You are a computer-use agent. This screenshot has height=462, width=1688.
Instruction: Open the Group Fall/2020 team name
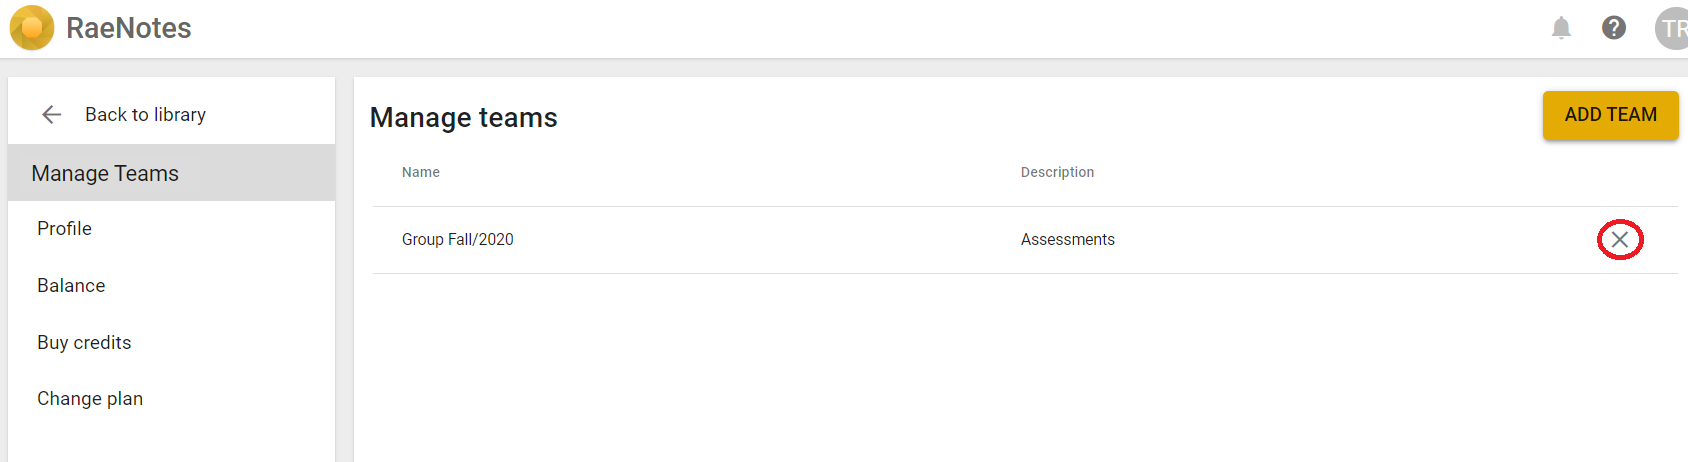[458, 240]
